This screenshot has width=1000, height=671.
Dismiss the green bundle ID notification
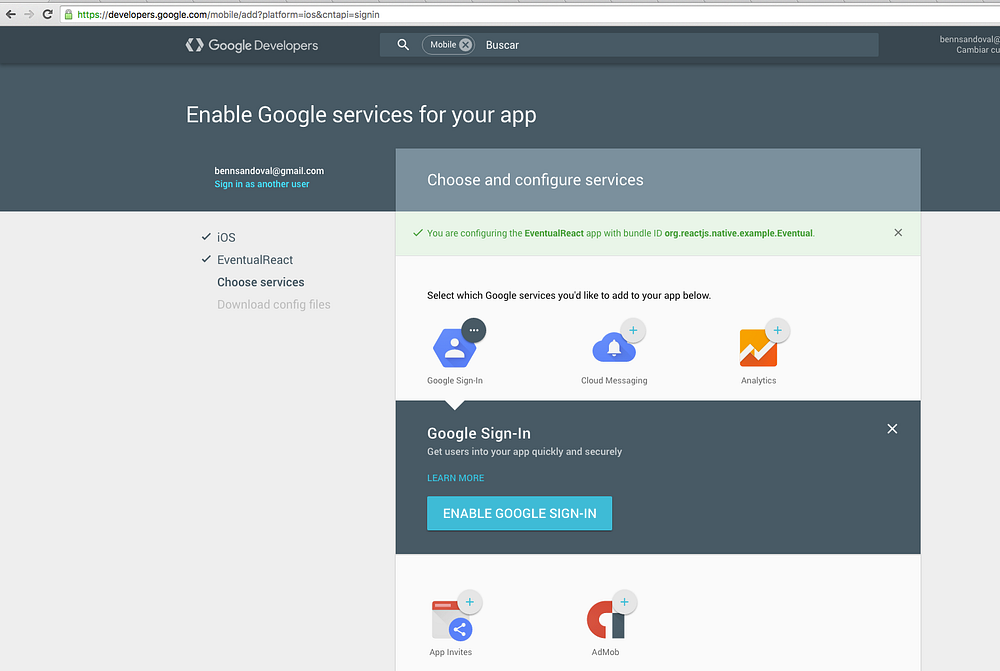pyautogui.click(x=898, y=233)
